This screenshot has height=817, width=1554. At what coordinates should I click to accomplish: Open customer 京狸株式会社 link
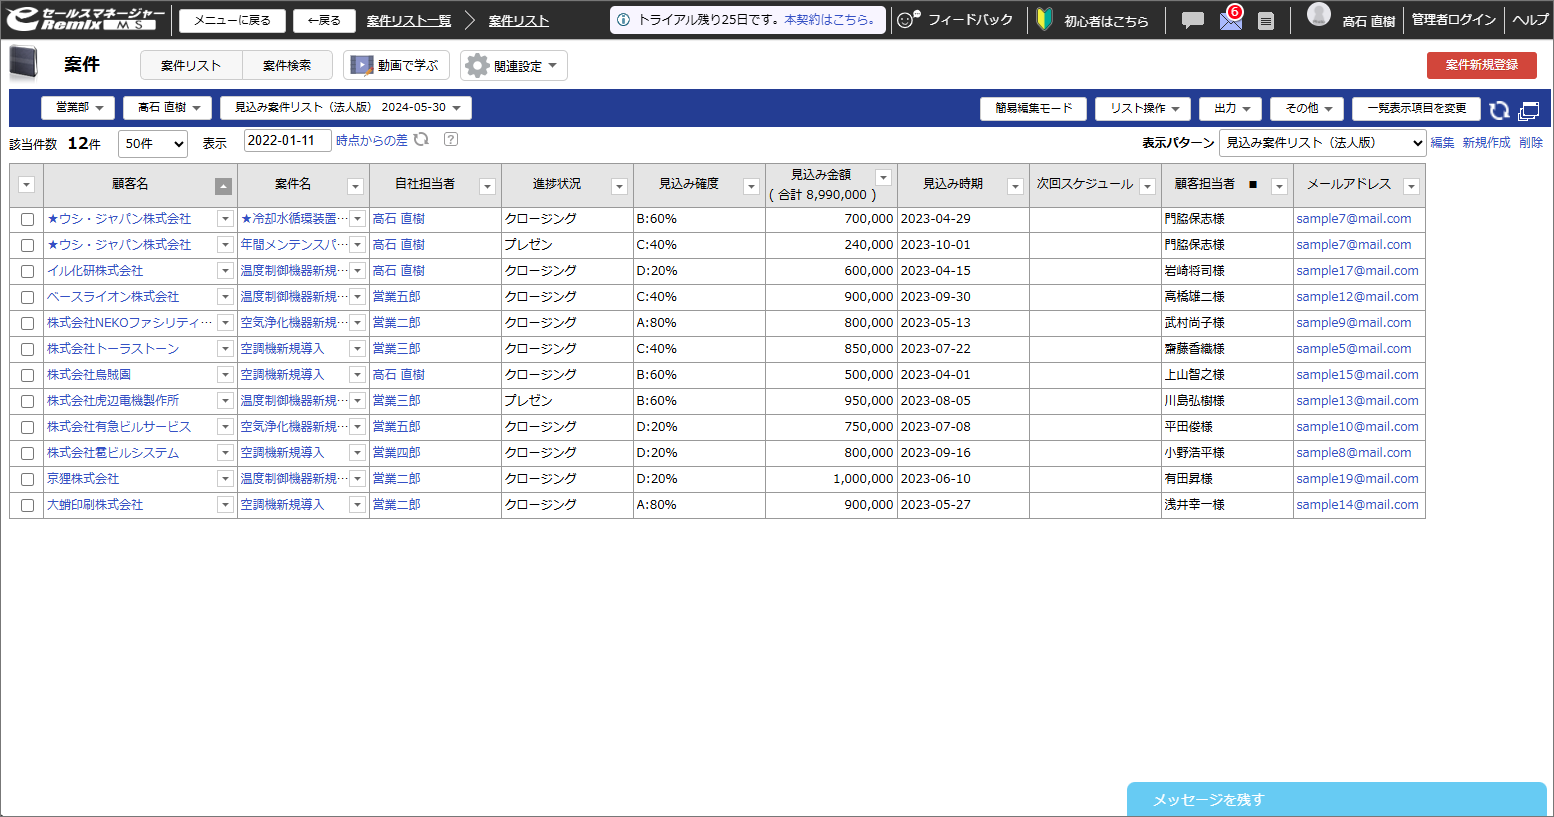click(83, 479)
